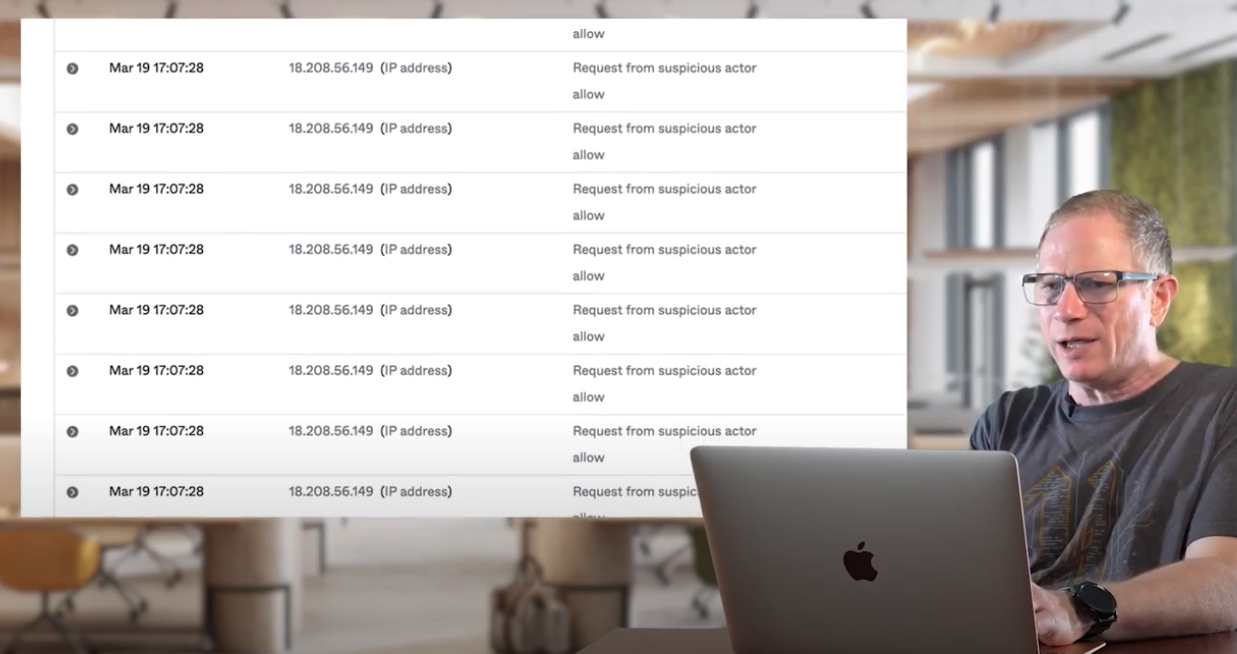The image size is (1237, 654).
Task: Expand the first full Mar 19 17:07:28 log row
Action: (72, 69)
